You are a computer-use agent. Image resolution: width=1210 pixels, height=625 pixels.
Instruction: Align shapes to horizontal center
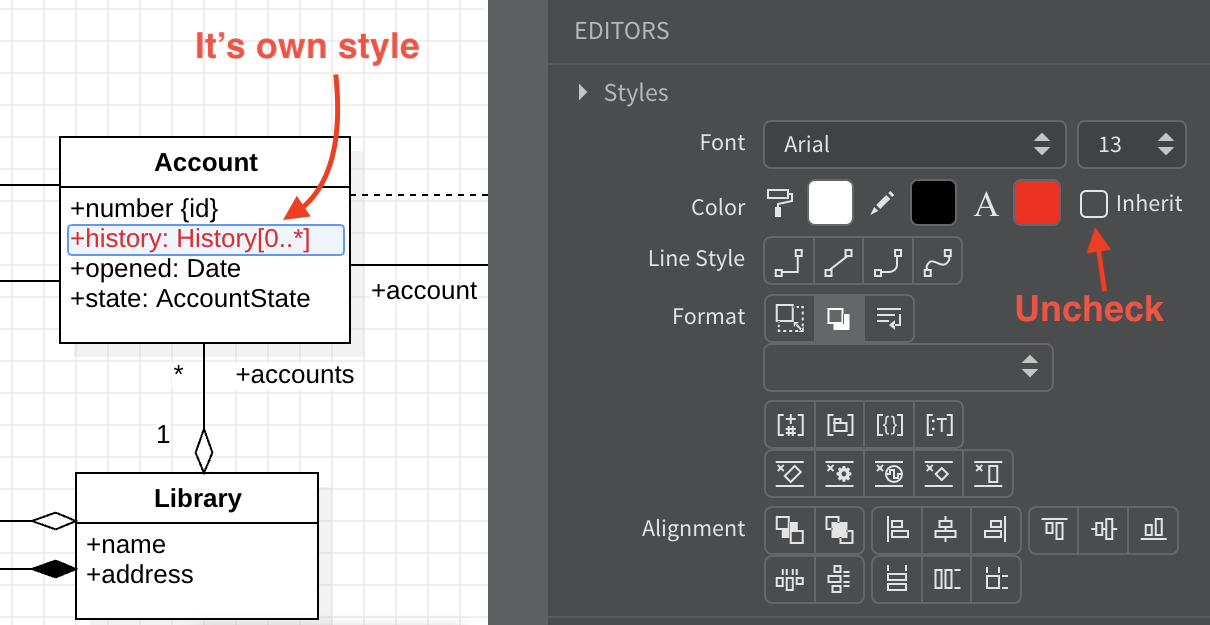946,530
